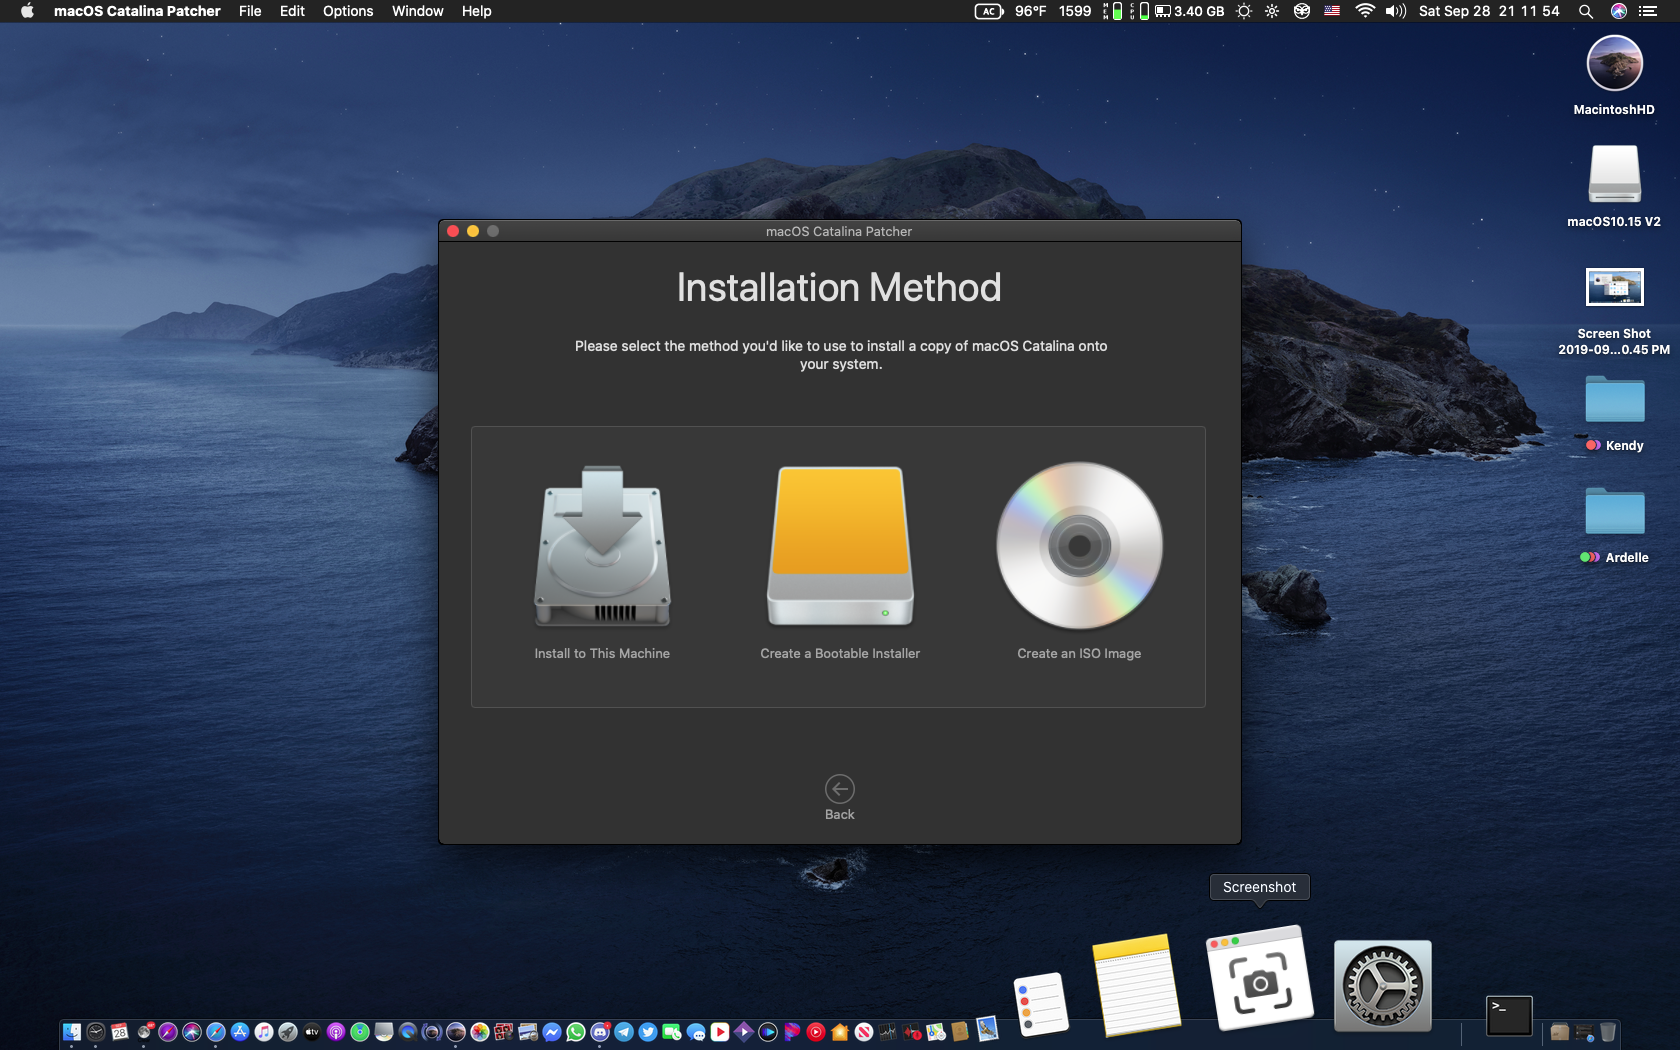The width and height of the screenshot is (1680, 1050).
Task: Open Apple News from the Dock
Action: (864, 1032)
